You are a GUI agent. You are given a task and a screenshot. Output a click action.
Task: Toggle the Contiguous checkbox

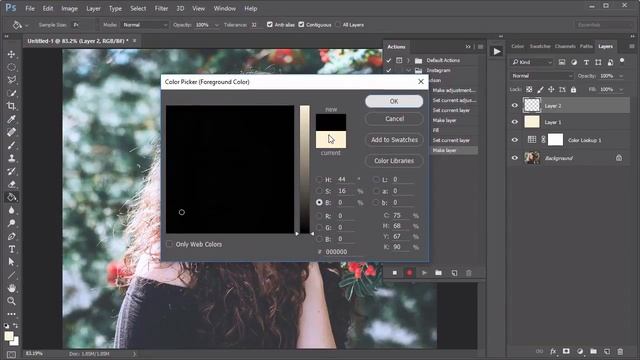pos(301,24)
